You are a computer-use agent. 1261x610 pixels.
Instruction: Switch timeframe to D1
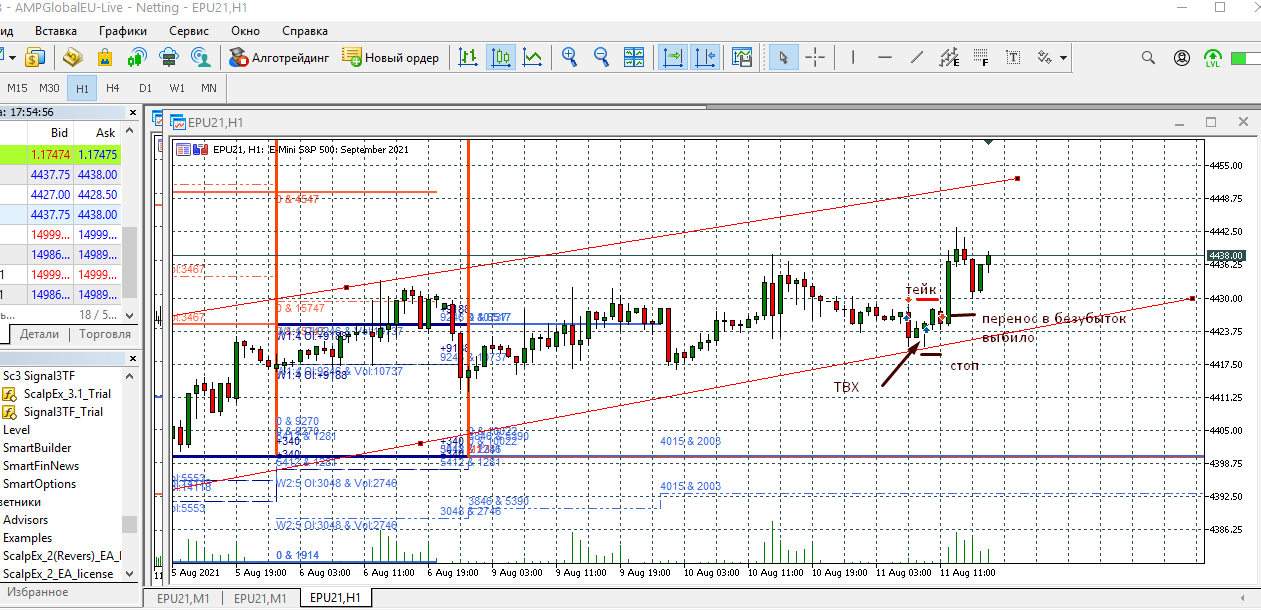145,88
